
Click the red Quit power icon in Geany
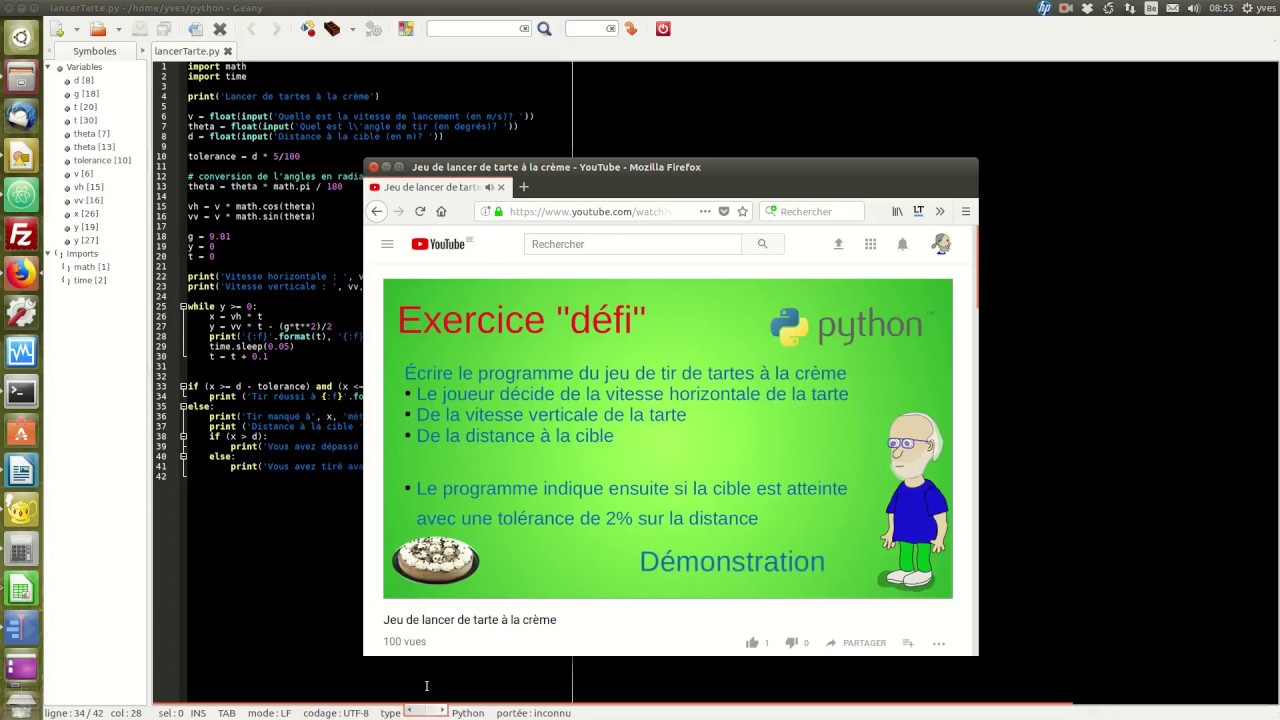[663, 29]
